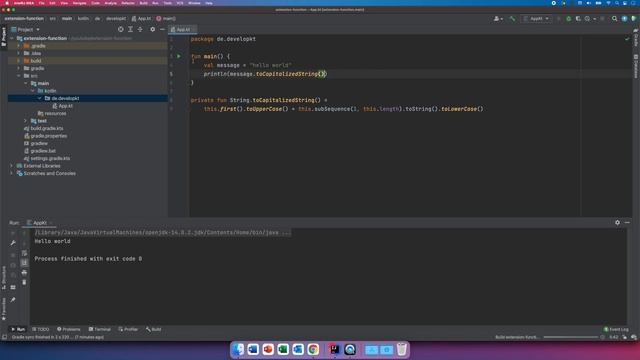Click the build progress bar in status bar

(571, 337)
